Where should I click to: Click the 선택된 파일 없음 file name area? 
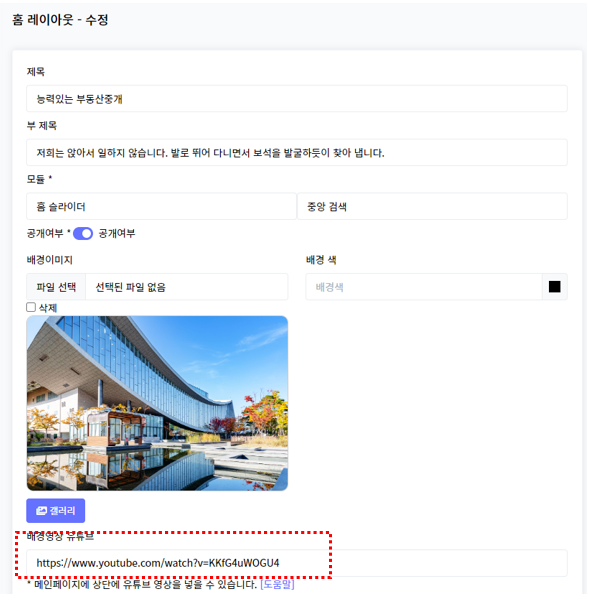pyautogui.click(x=187, y=287)
